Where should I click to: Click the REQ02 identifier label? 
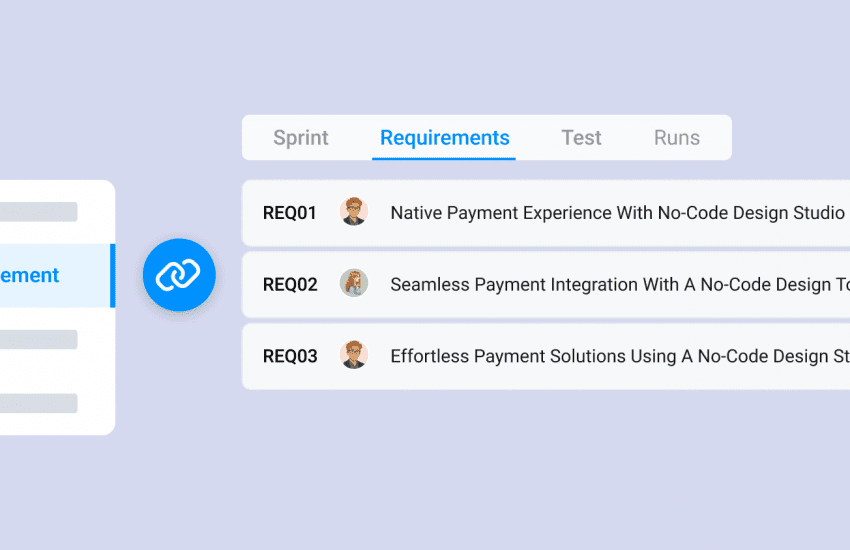(289, 285)
